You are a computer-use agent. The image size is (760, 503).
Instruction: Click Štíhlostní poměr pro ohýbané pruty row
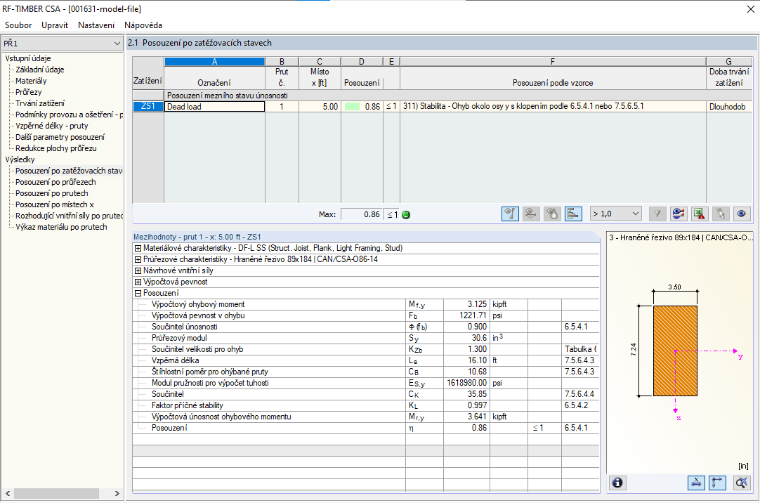tap(366, 372)
